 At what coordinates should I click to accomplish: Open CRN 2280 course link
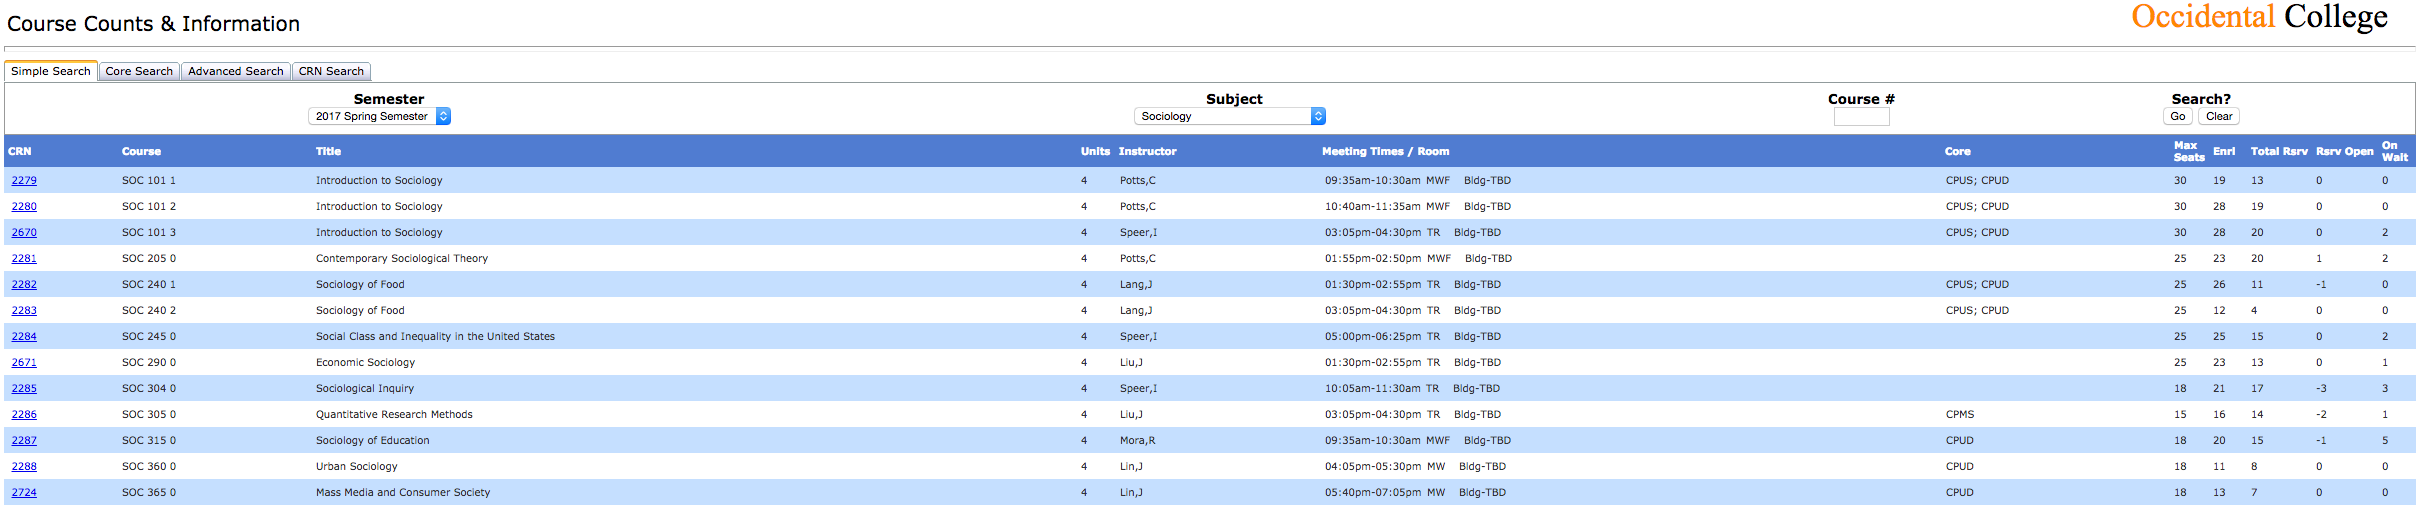pos(24,207)
